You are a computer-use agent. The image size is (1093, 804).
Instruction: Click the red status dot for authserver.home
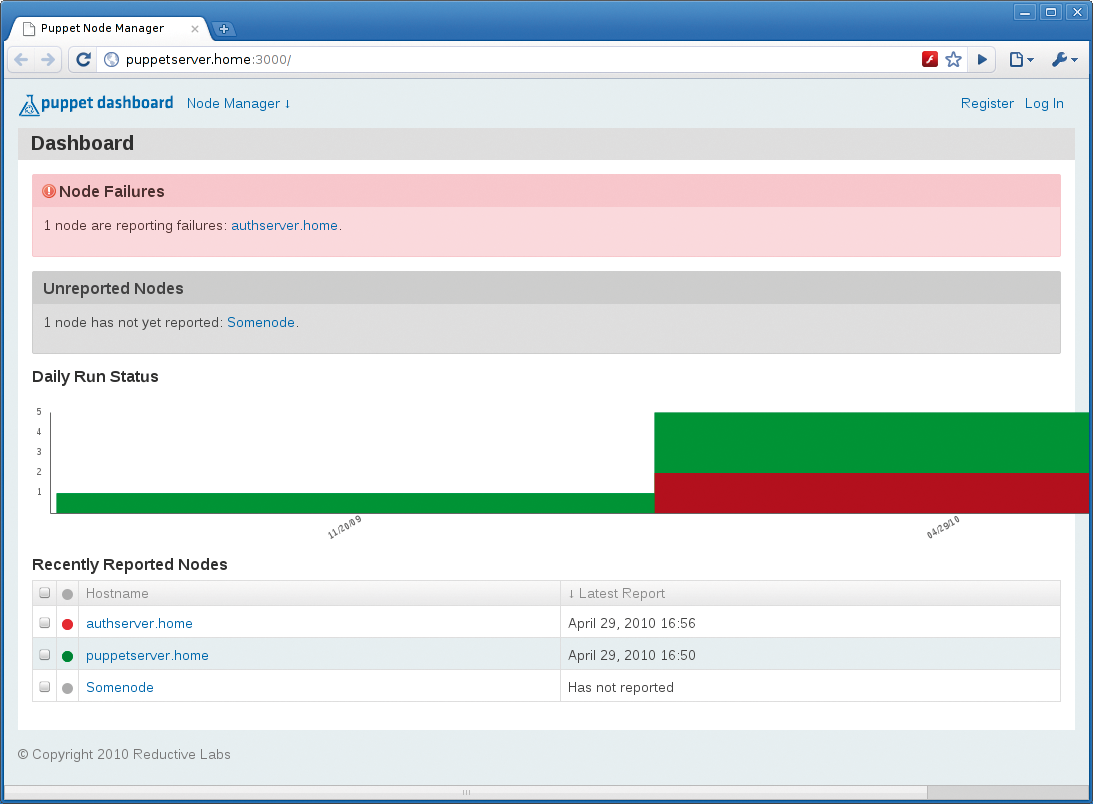click(68, 624)
